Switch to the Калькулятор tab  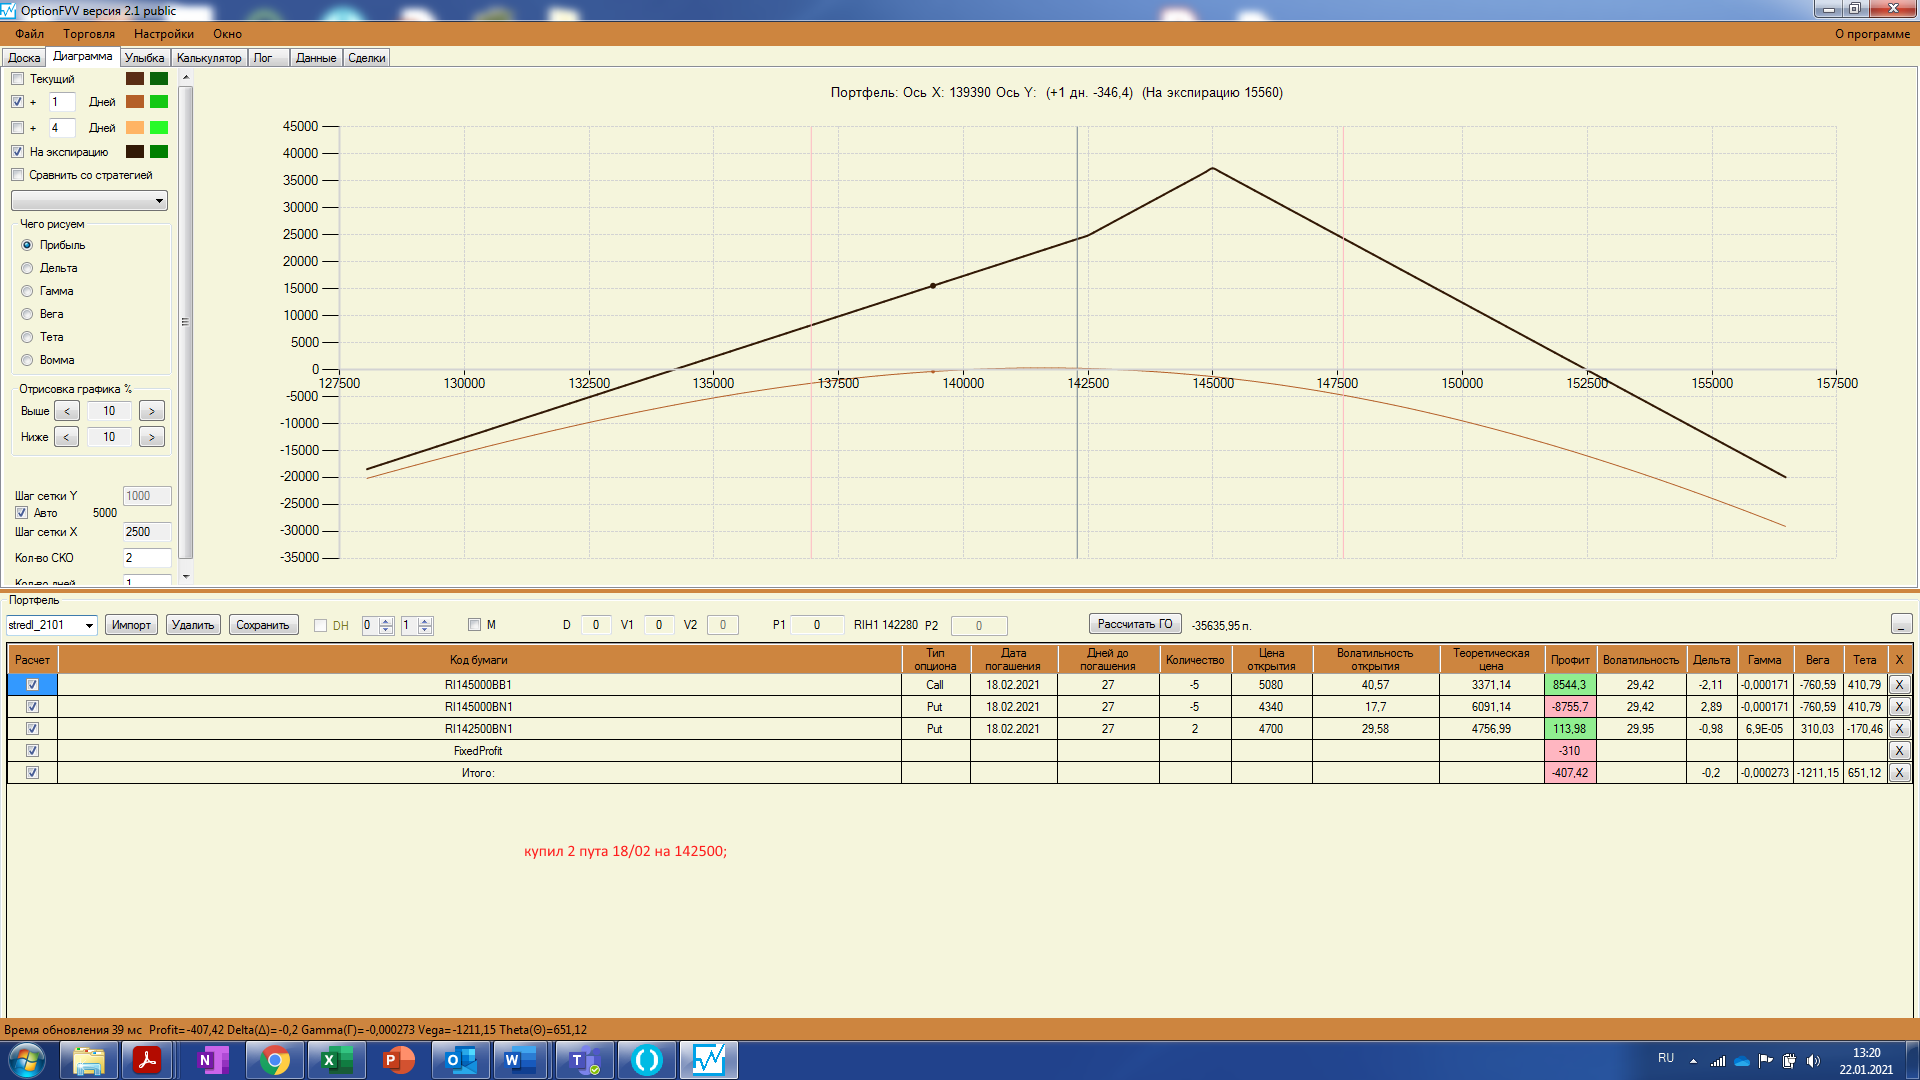[x=209, y=58]
